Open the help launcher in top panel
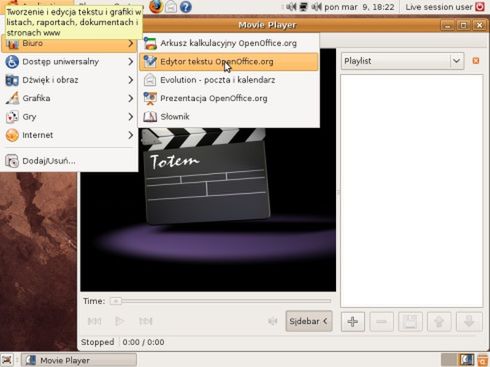The height and width of the screenshot is (367, 490). [x=186, y=7]
